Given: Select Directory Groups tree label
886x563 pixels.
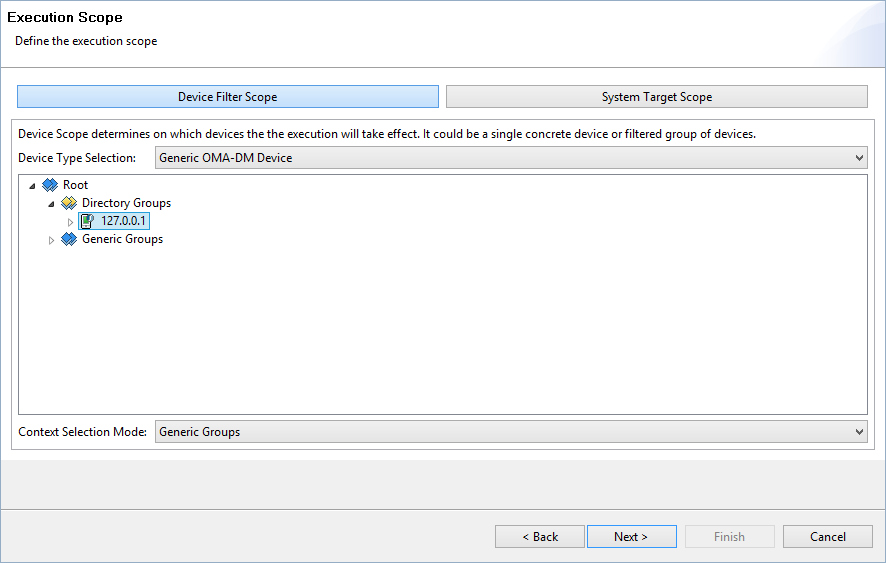Looking at the screenshot, I should click(x=126, y=203).
